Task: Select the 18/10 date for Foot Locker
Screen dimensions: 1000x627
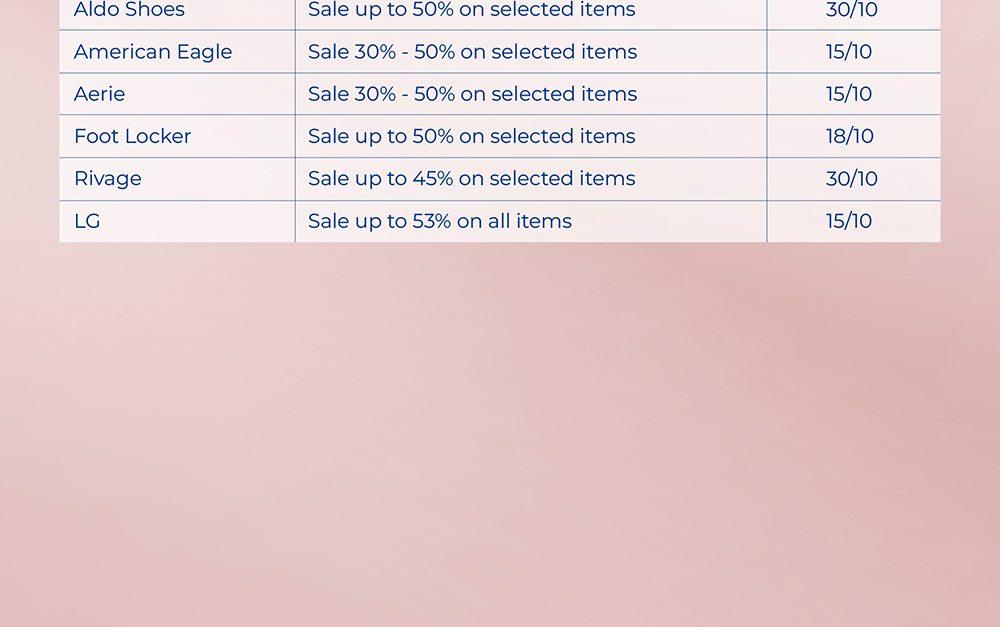Action: [849, 136]
